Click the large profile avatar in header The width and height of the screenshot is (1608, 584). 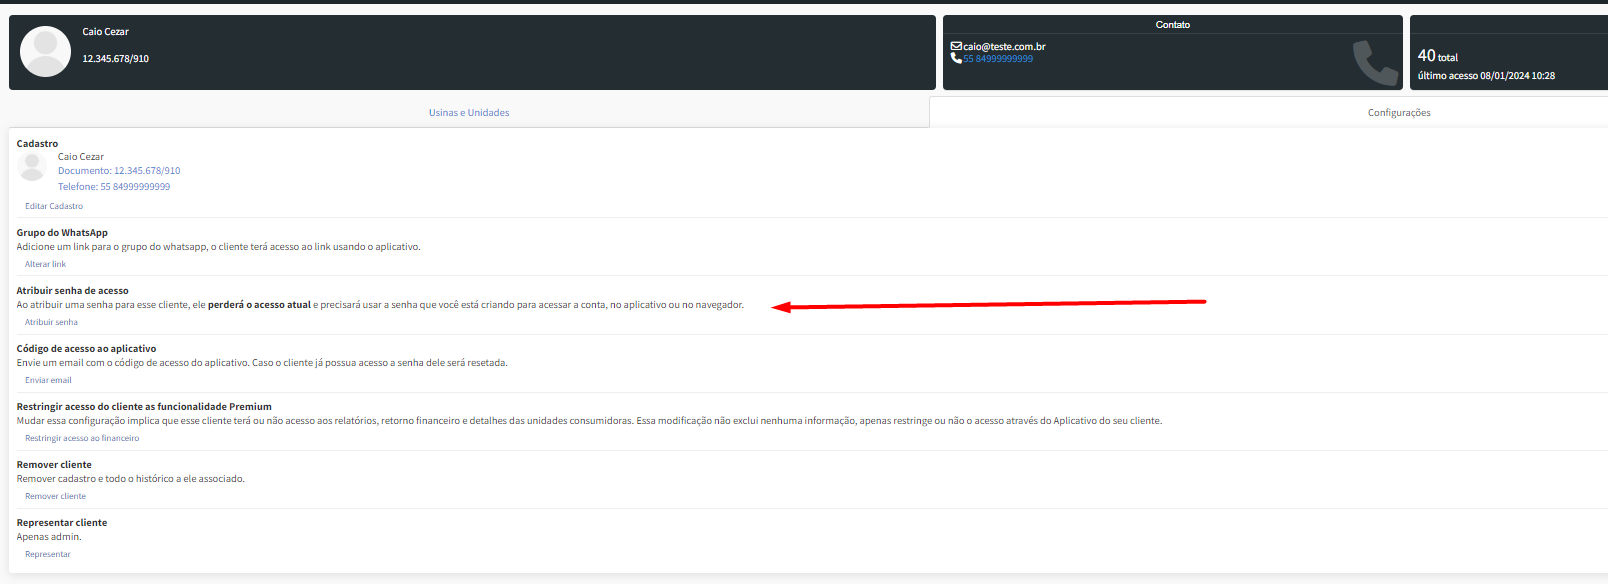tap(45, 52)
